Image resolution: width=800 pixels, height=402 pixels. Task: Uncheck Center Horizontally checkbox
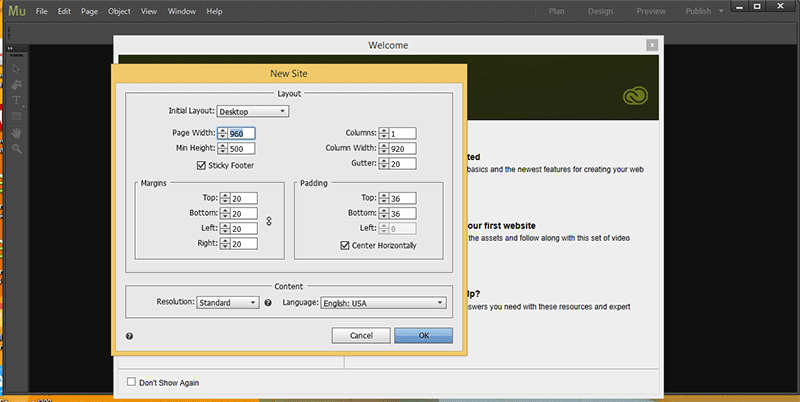tap(345, 245)
